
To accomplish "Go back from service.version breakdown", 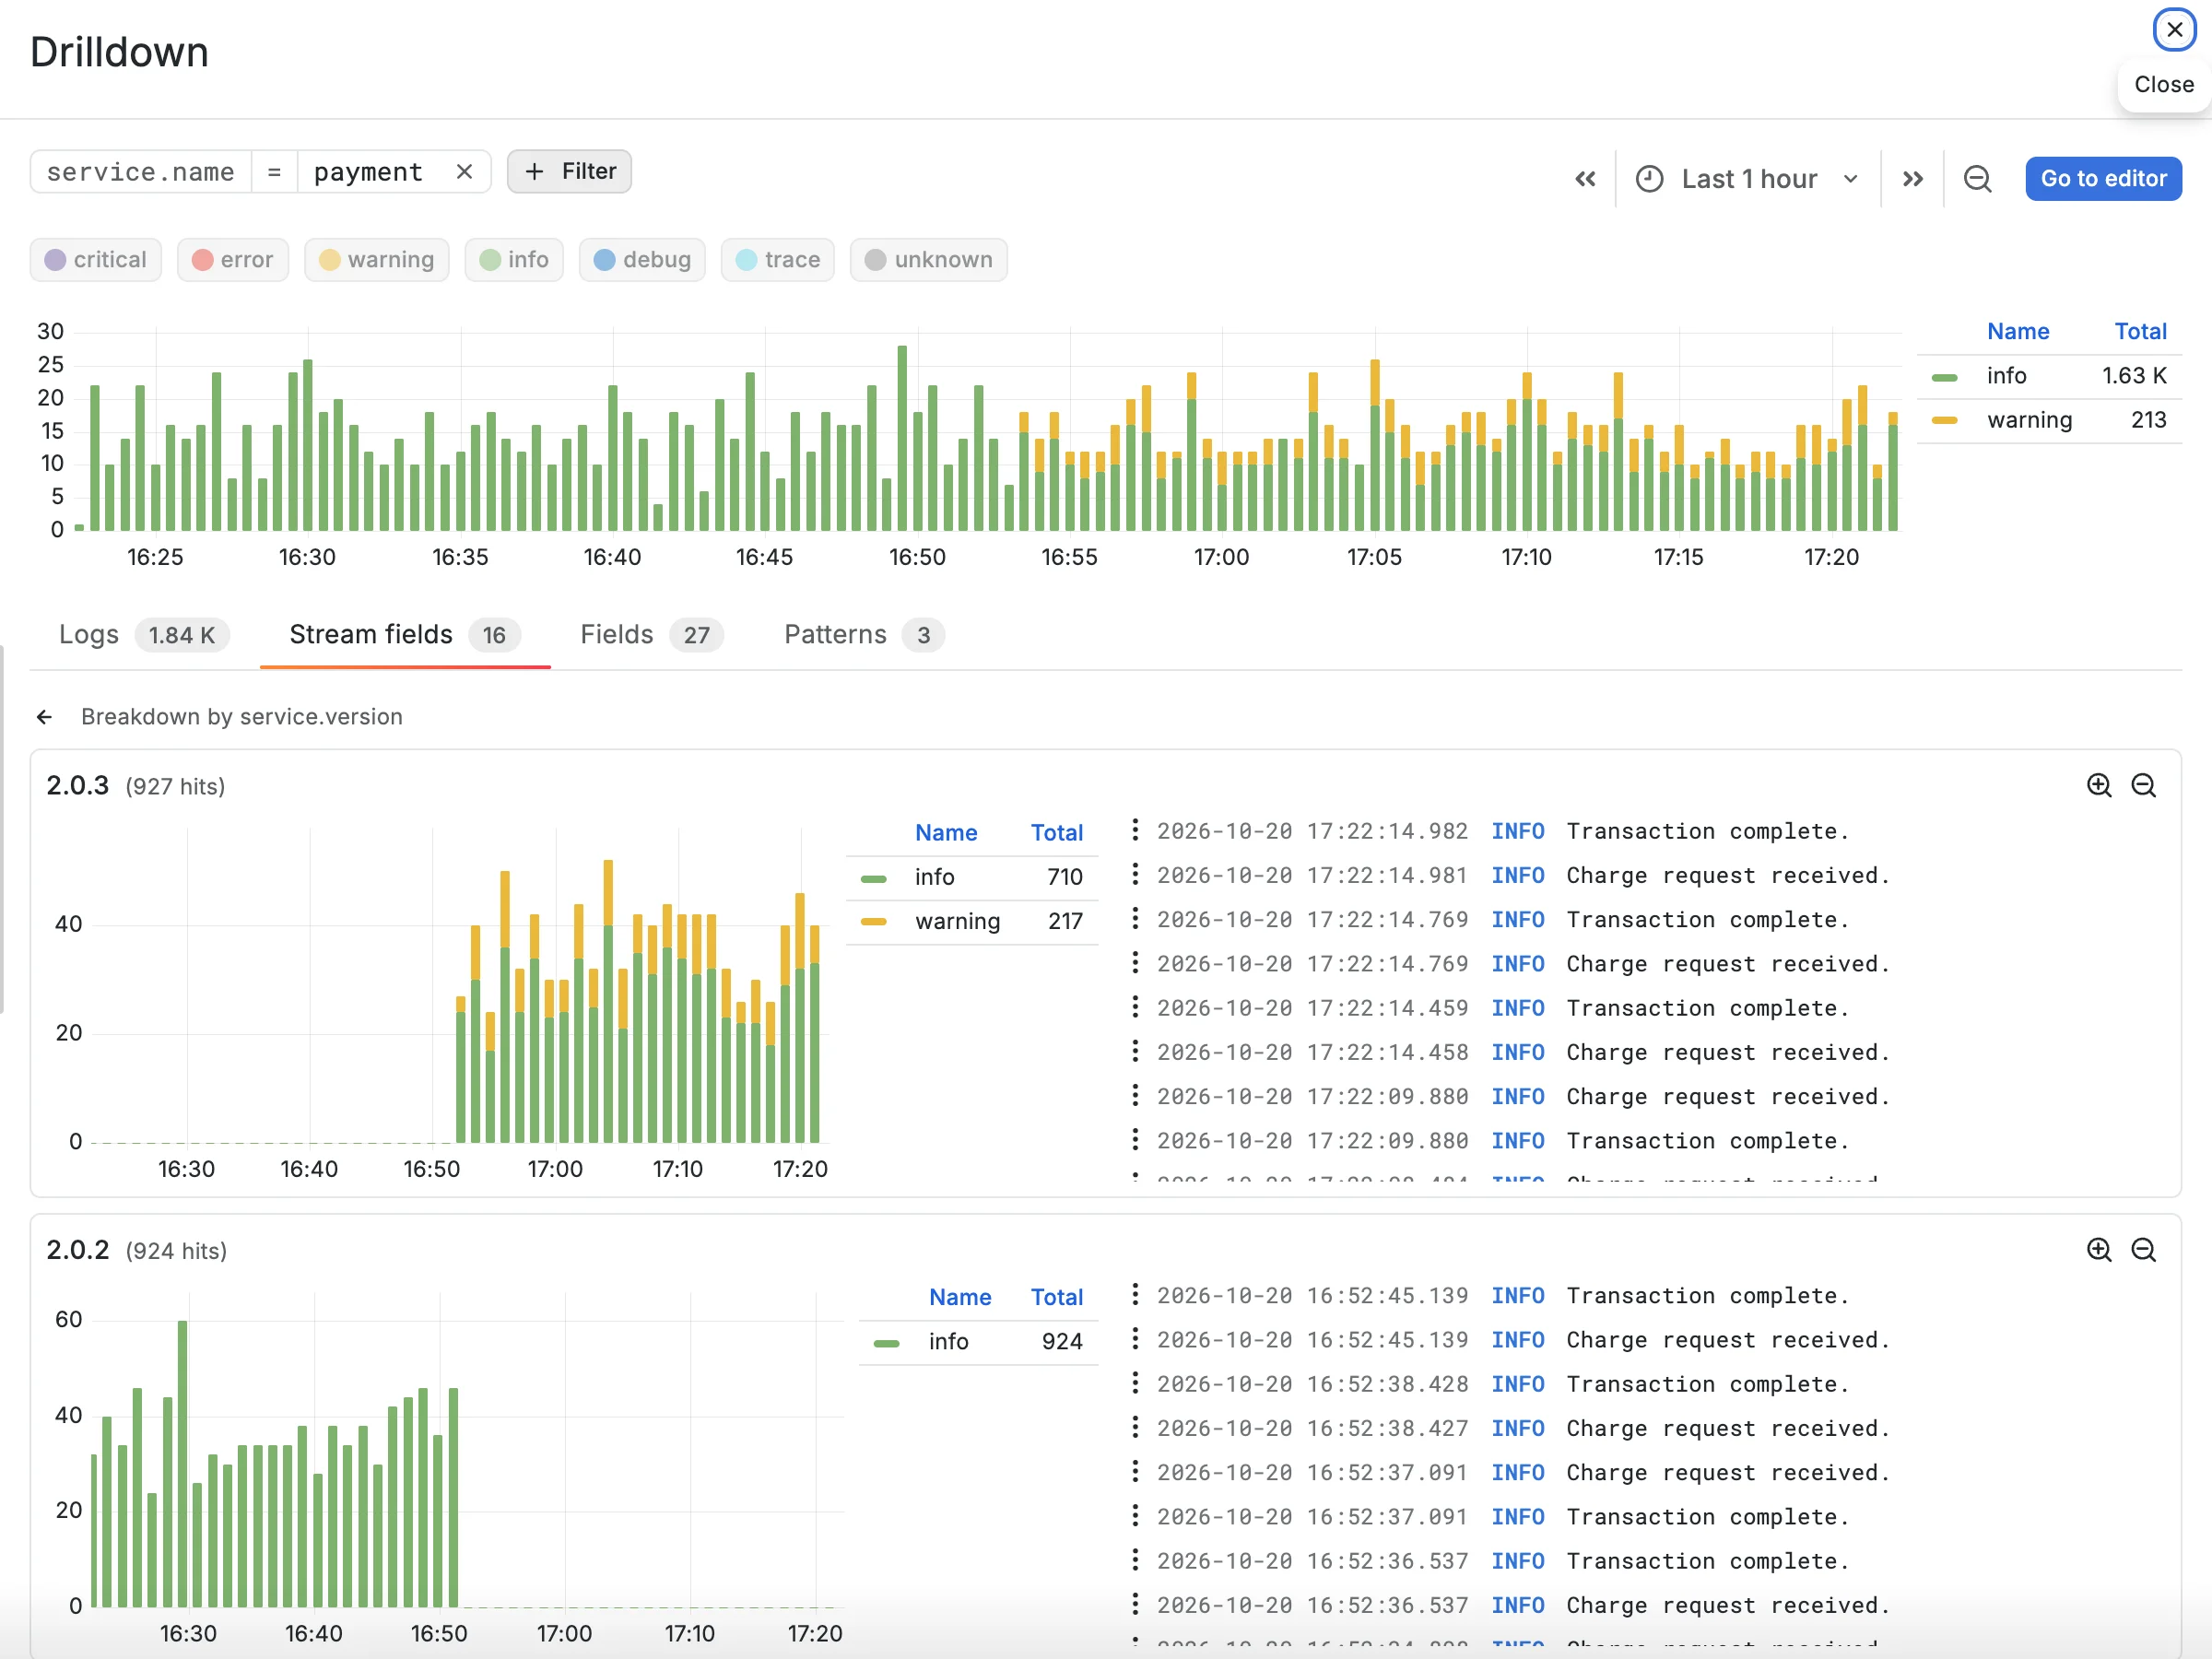I will [x=44, y=717].
